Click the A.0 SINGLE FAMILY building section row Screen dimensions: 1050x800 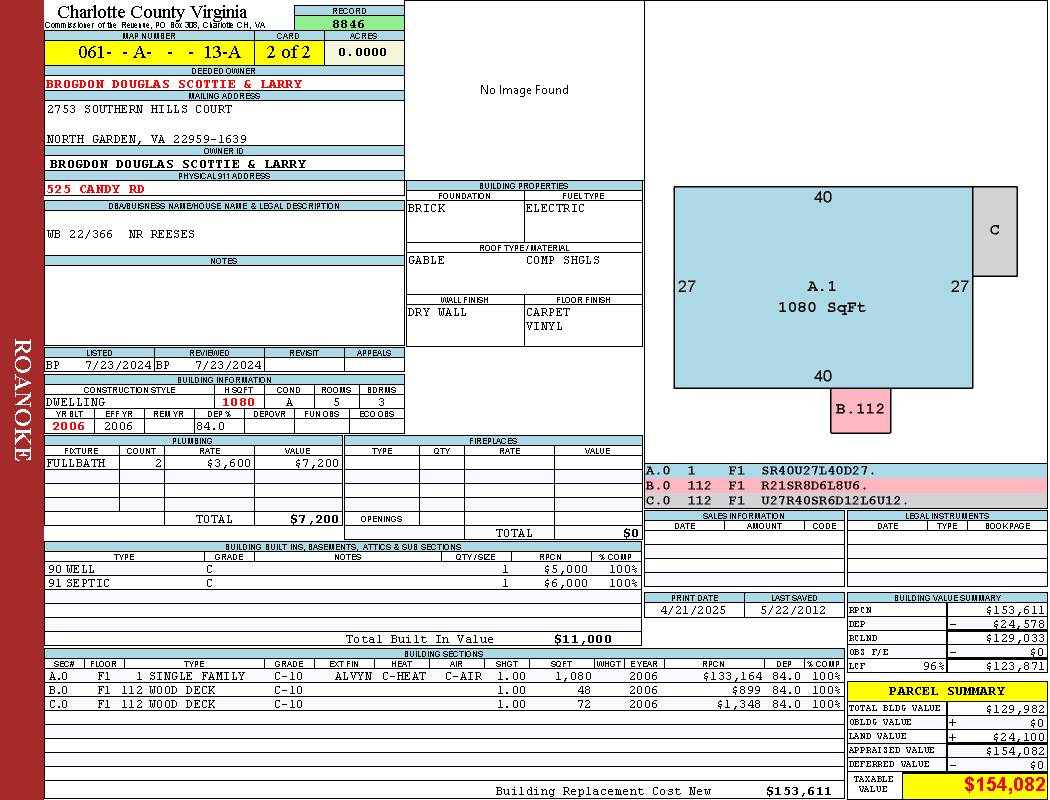tap(442, 676)
